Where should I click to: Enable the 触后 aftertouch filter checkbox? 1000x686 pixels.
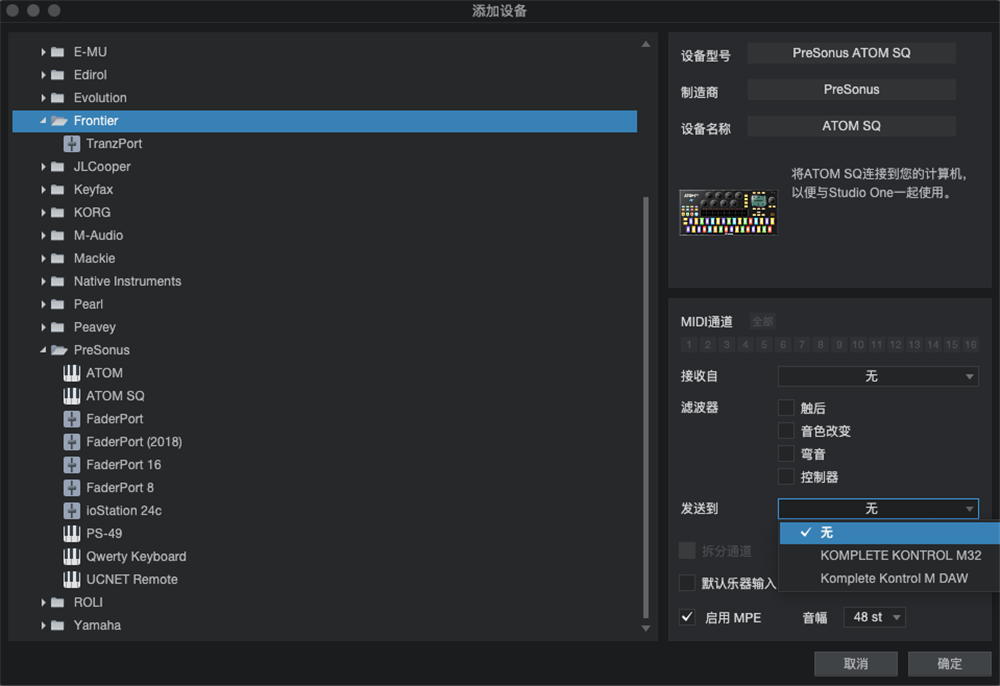(786, 407)
